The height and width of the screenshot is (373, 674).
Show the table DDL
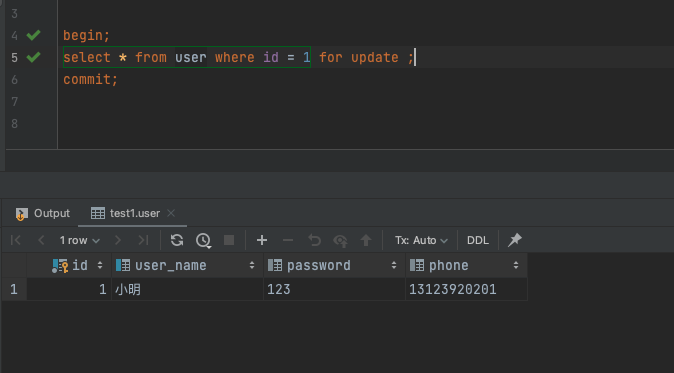click(x=478, y=240)
